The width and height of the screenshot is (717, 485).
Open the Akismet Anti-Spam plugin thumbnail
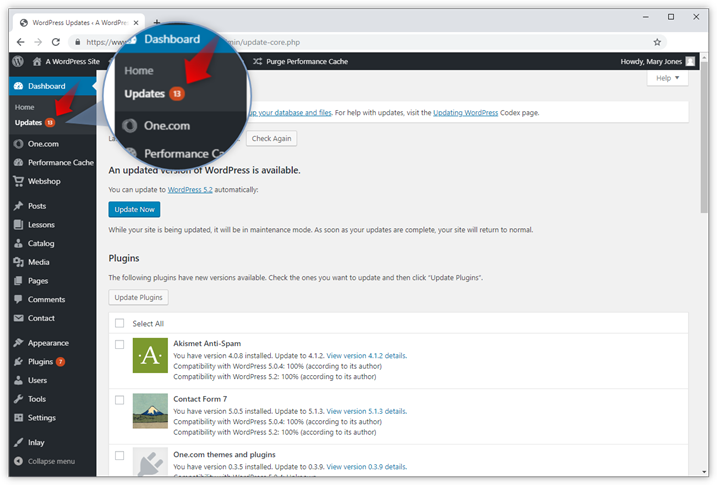(x=150, y=355)
